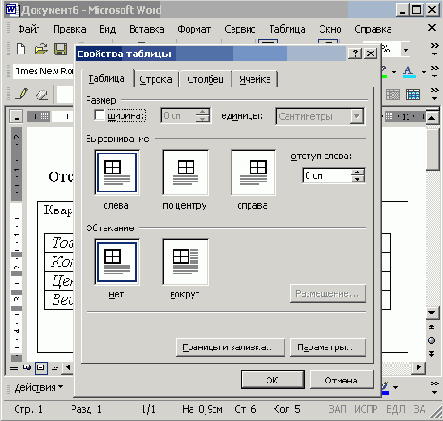This screenshot has height=421, width=443.
Task: Open the Сантиметры units dropdown
Action: [x=357, y=116]
